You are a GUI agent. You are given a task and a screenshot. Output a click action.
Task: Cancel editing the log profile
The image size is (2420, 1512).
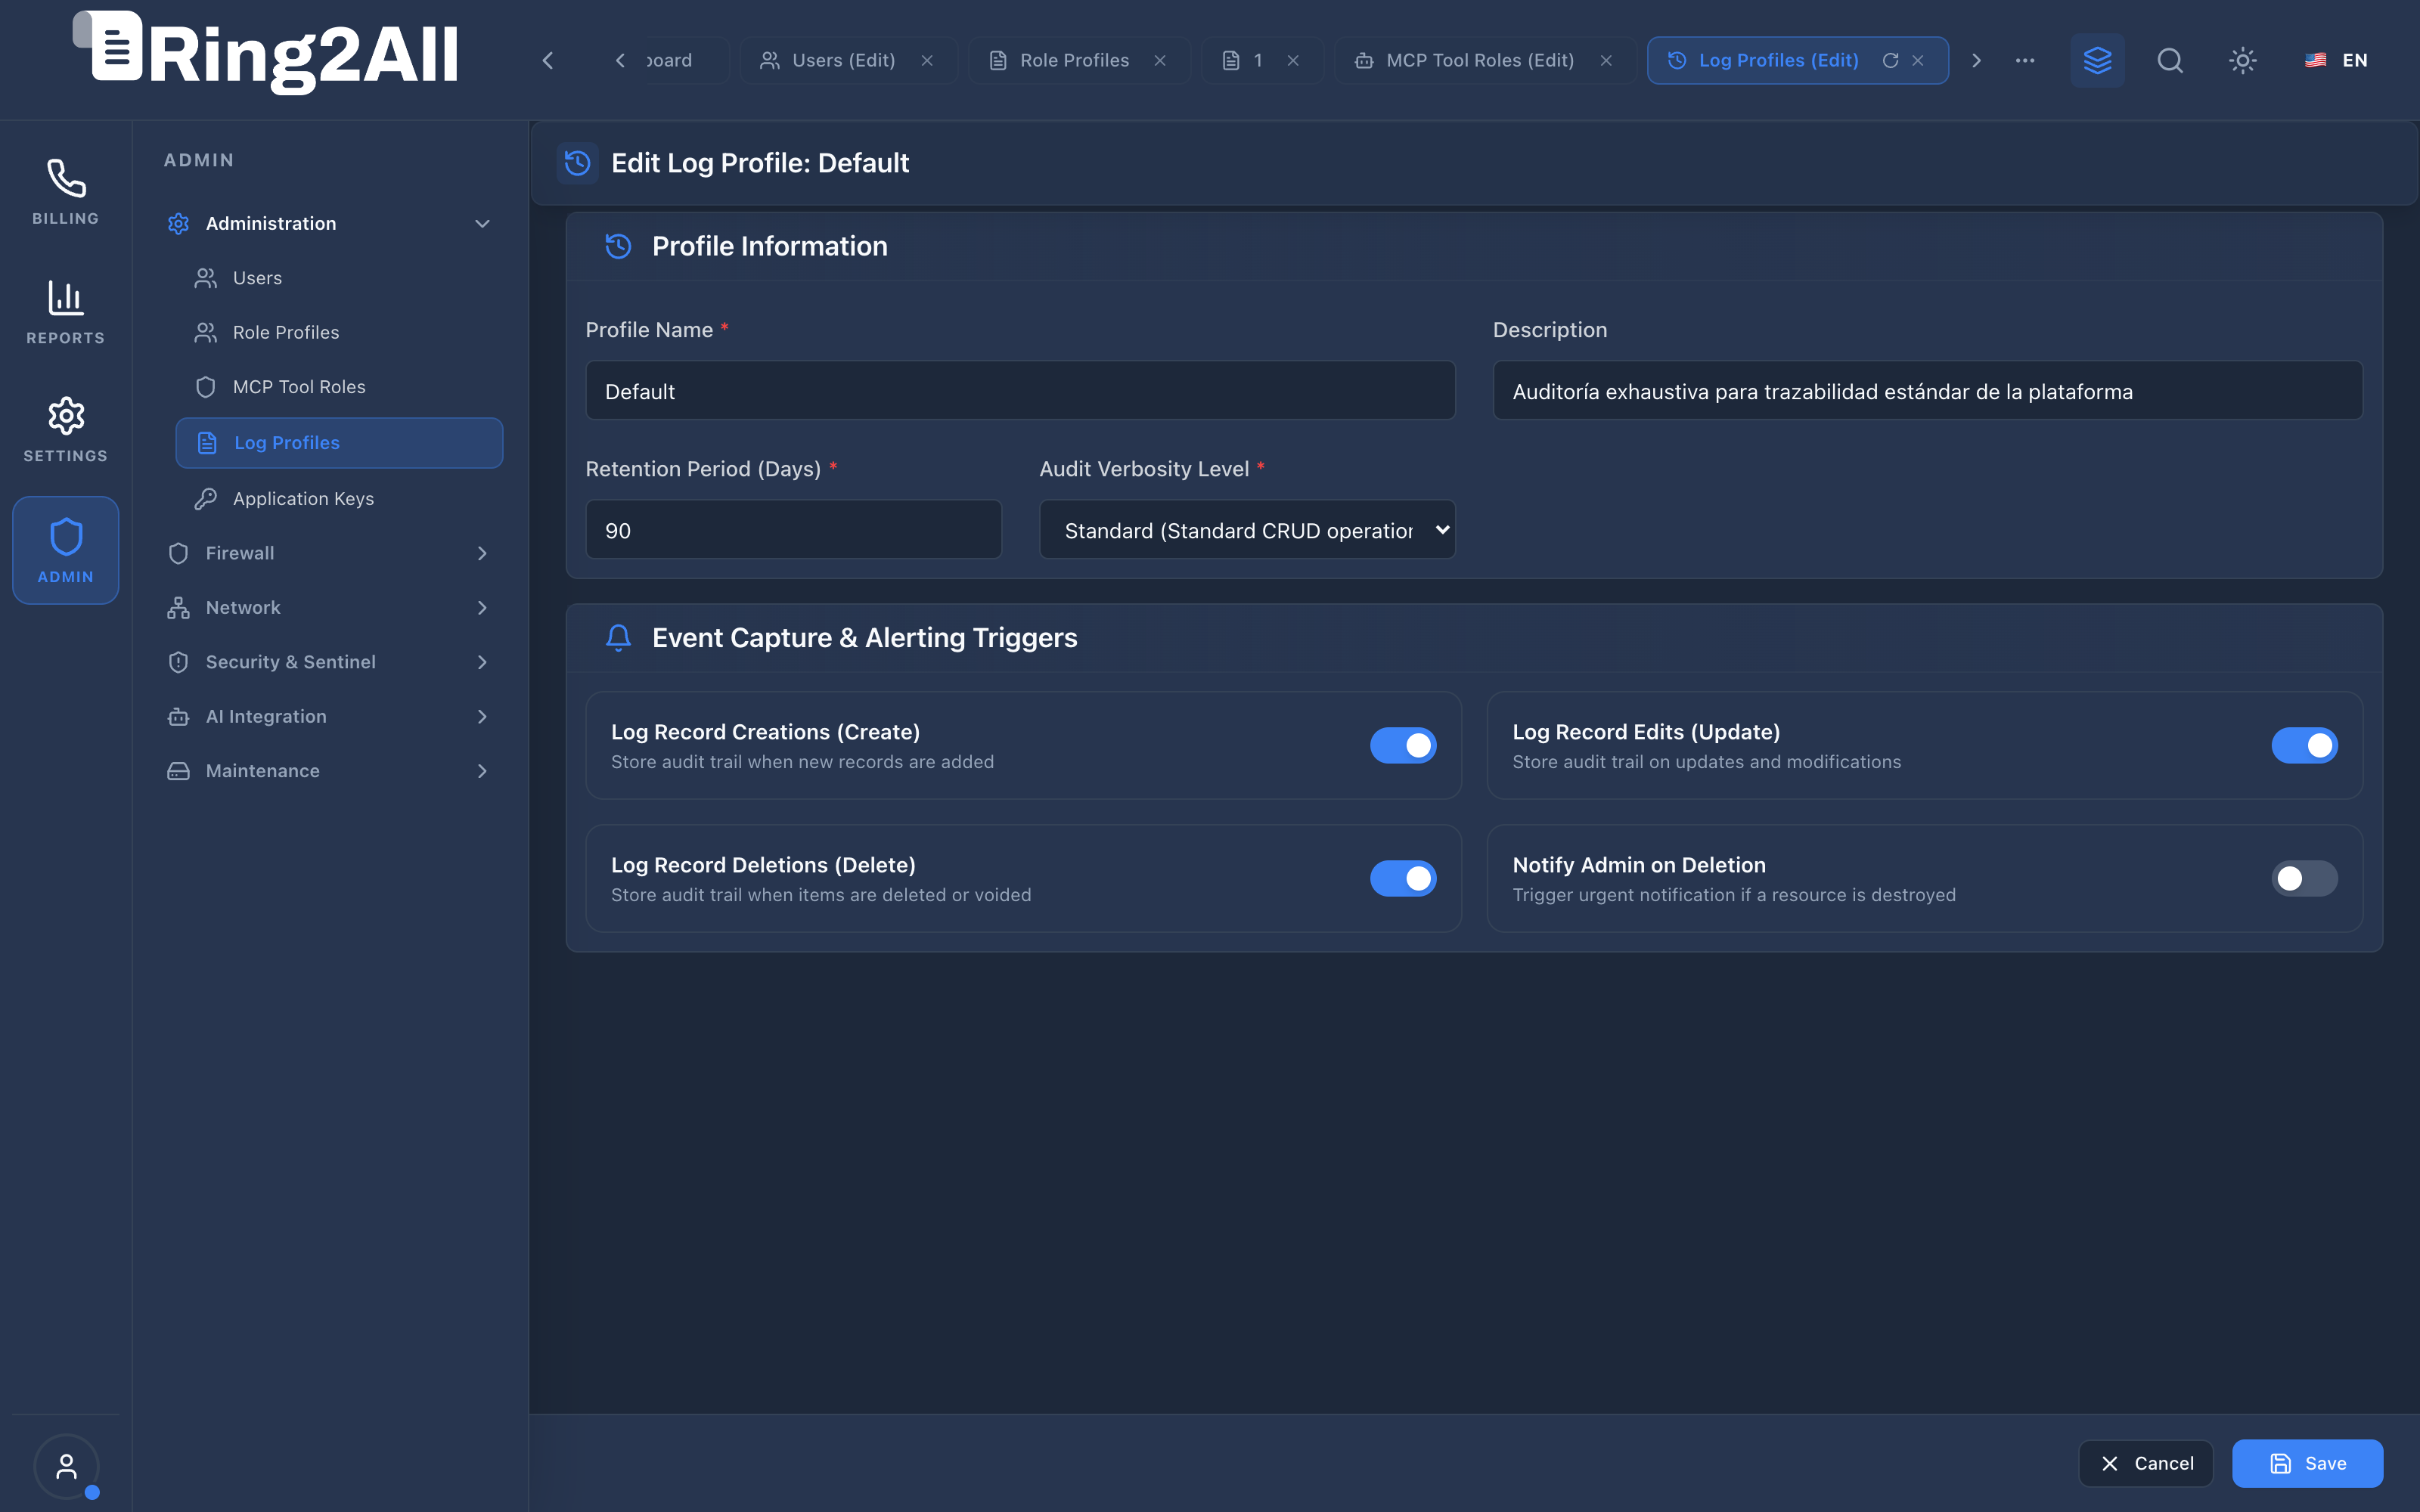(2146, 1463)
